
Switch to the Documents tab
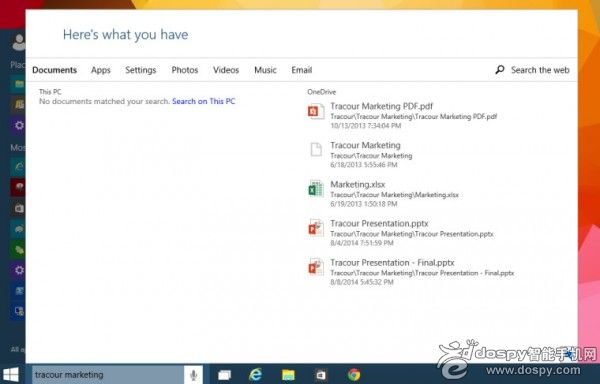click(x=54, y=70)
